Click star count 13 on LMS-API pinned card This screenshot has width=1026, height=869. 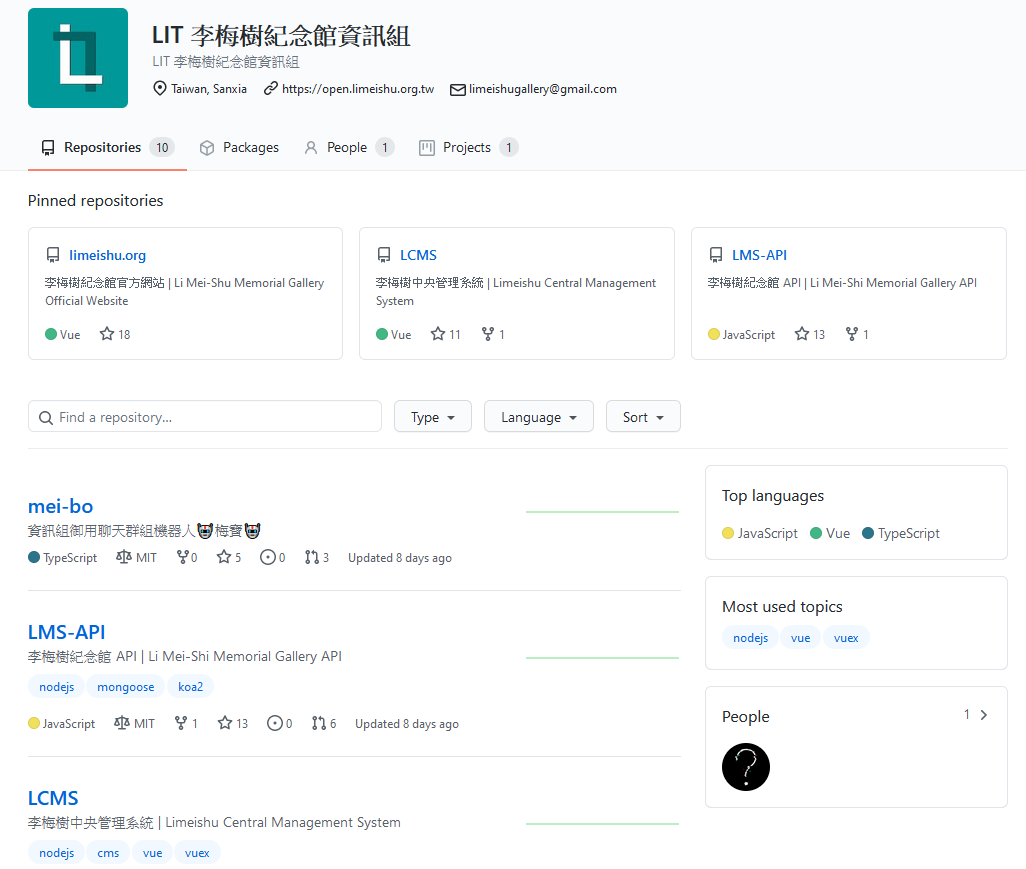click(x=809, y=334)
